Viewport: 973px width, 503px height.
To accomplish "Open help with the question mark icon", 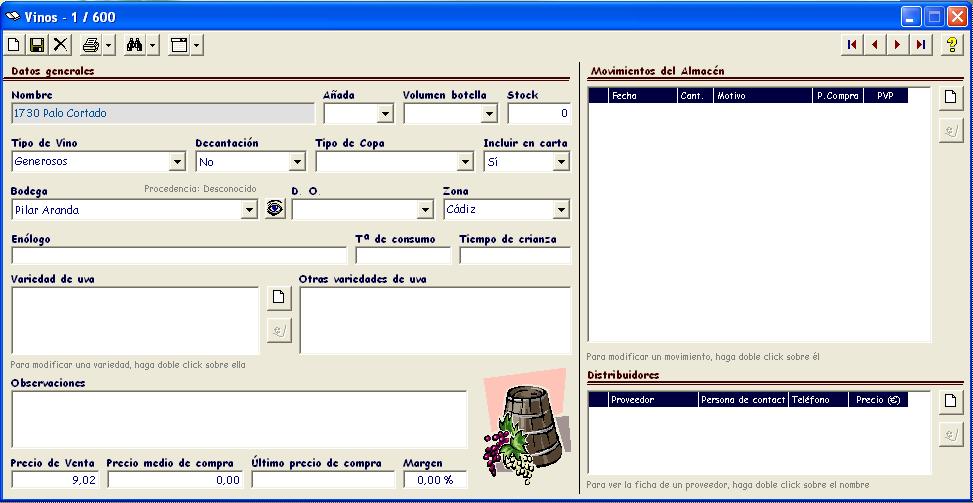I will click(953, 45).
